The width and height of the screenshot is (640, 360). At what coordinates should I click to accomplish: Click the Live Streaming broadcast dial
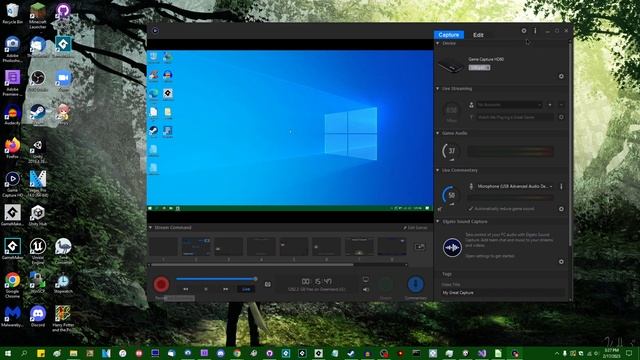(x=451, y=110)
